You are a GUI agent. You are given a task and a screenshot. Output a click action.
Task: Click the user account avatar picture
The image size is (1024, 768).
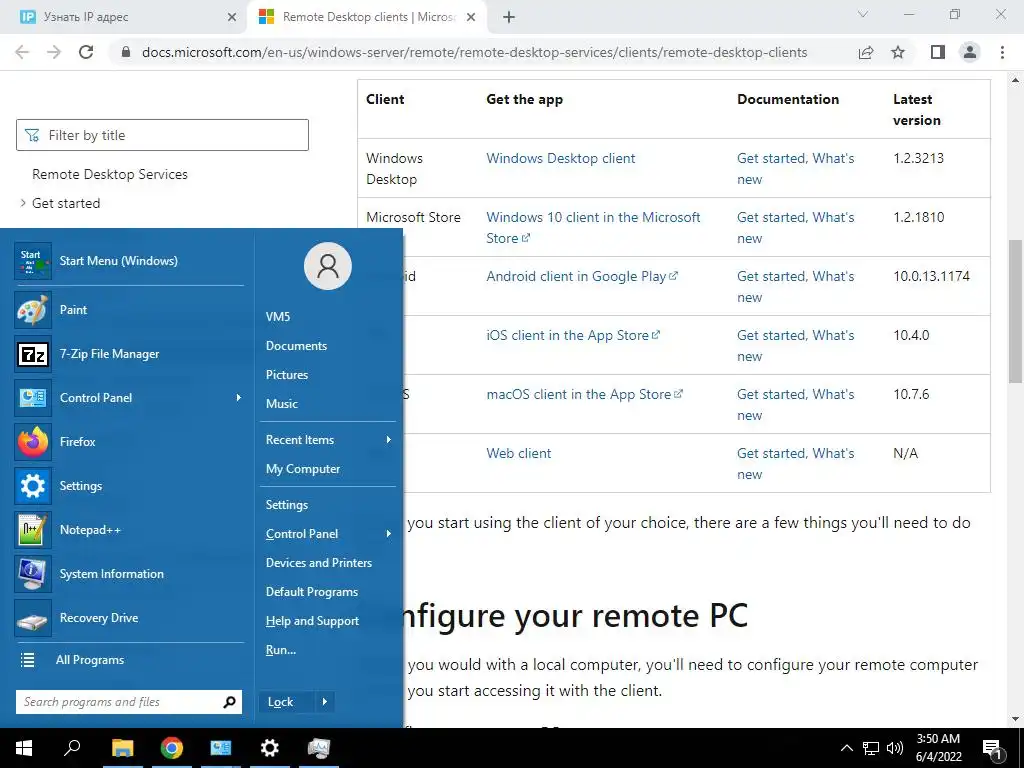pyautogui.click(x=328, y=266)
